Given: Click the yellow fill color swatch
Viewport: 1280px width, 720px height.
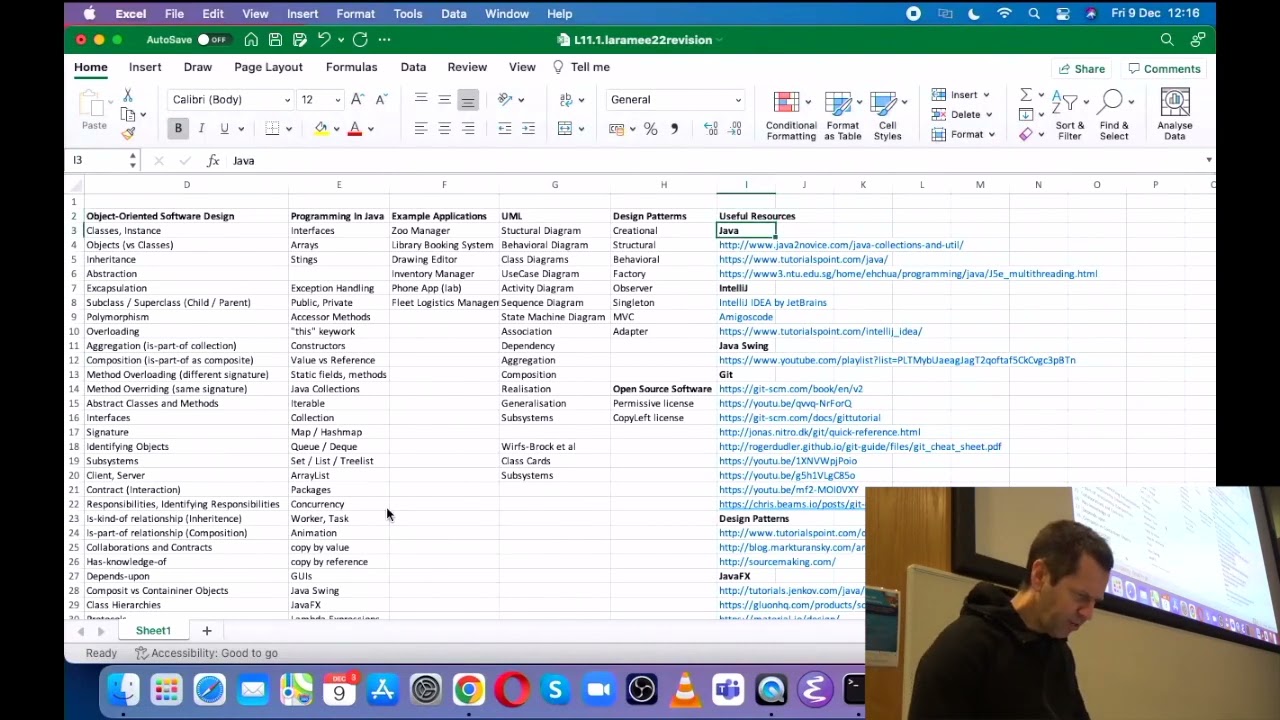Looking at the screenshot, I should pos(321,129).
